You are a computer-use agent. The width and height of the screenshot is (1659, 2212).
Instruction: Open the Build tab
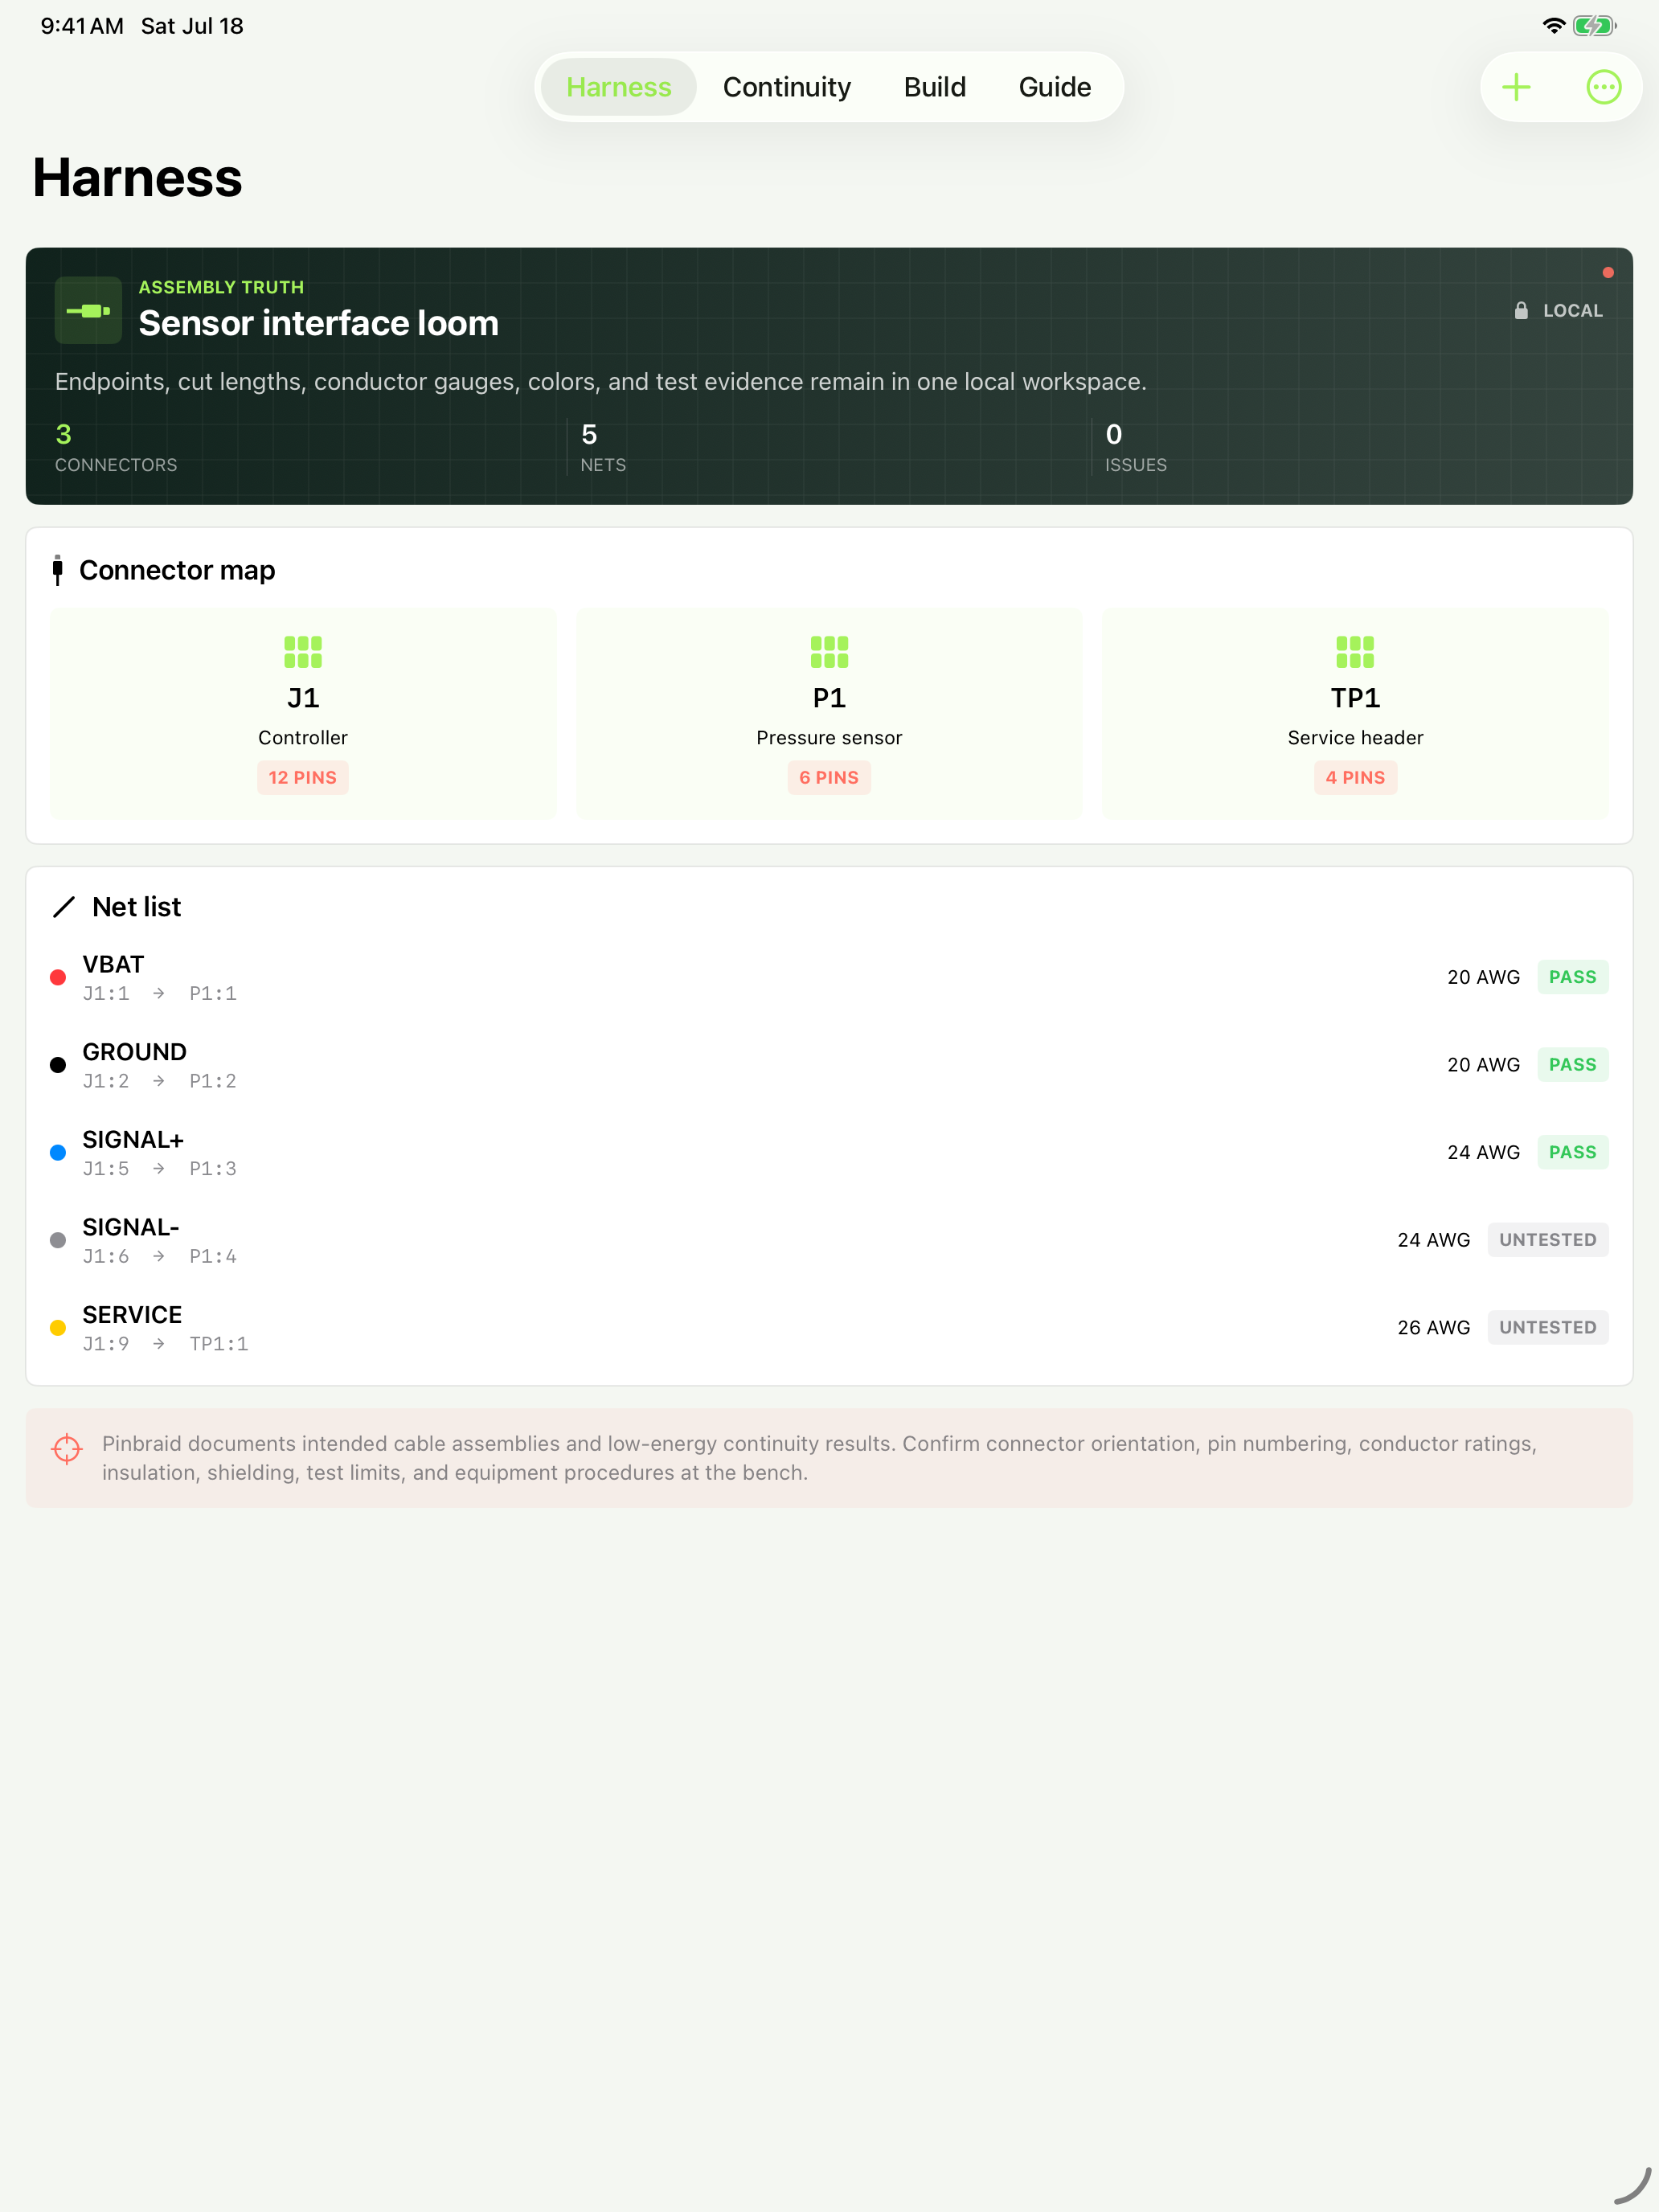pyautogui.click(x=934, y=87)
